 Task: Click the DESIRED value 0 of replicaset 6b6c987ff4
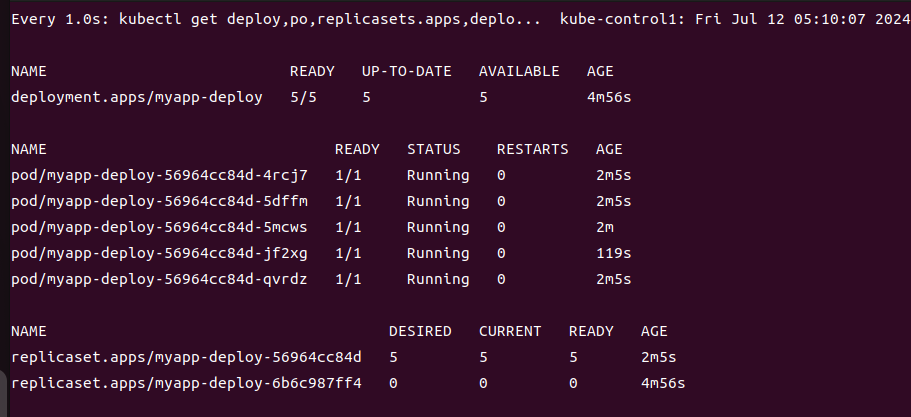pyautogui.click(x=393, y=383)
